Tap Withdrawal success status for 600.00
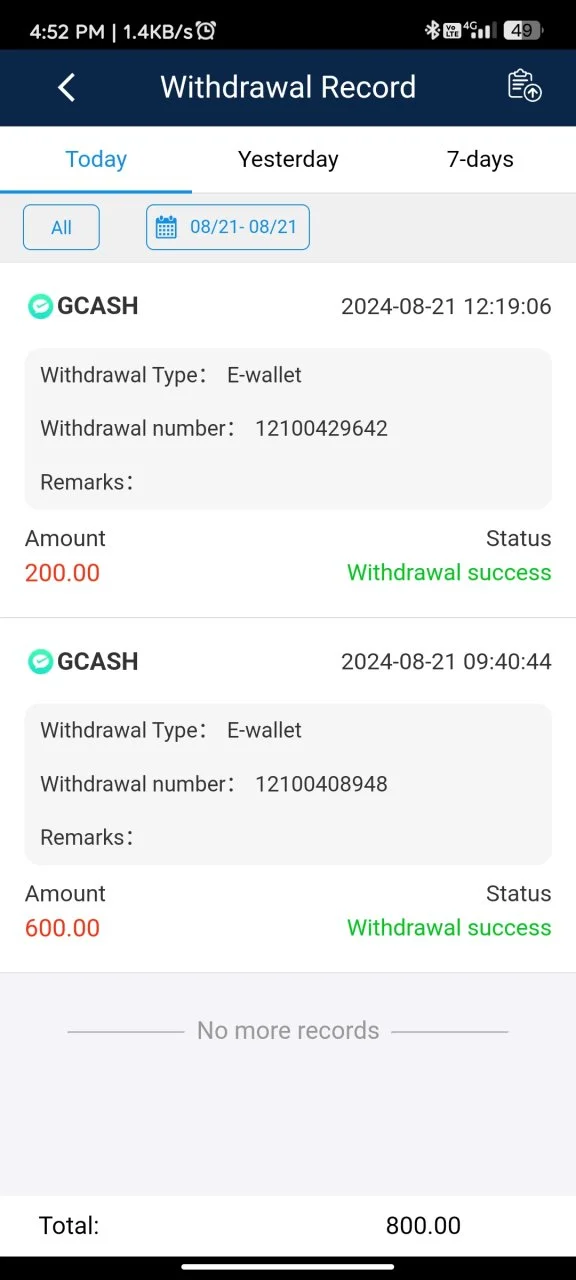 pos(449,928)
